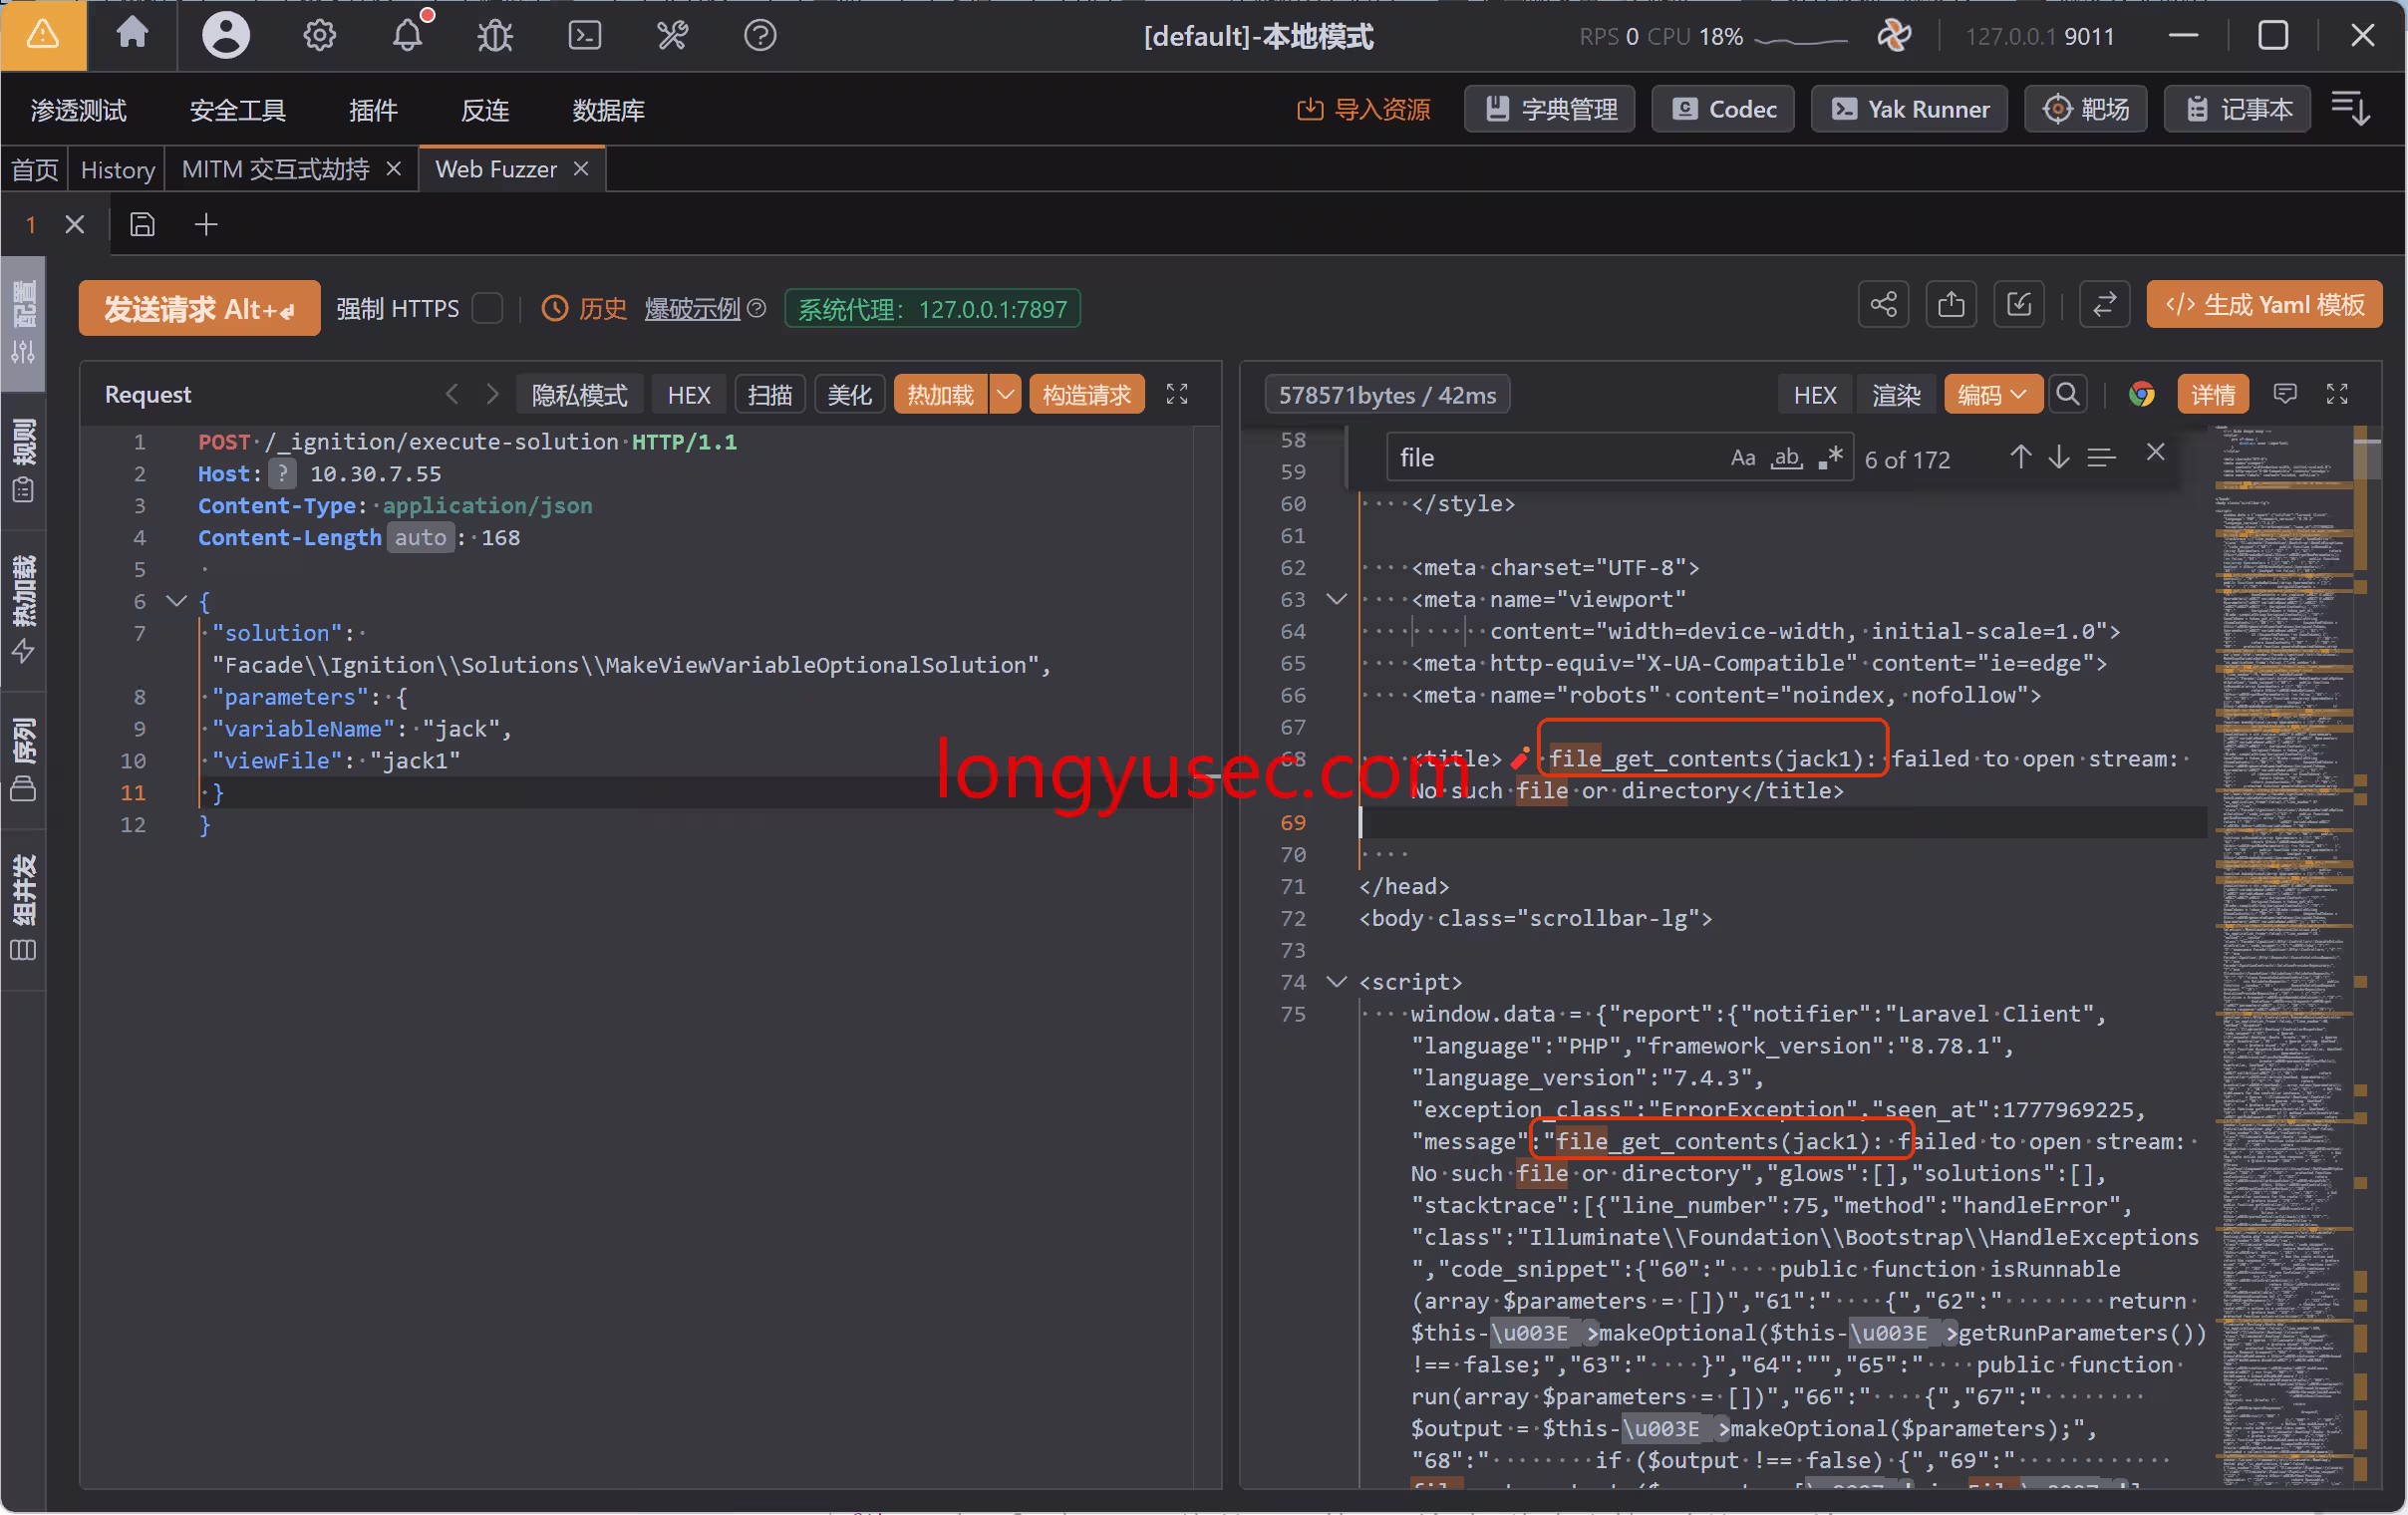This screenshot has width=2408, height=1515.
Task: Click the export upload icon
Action: point(1951,305)
